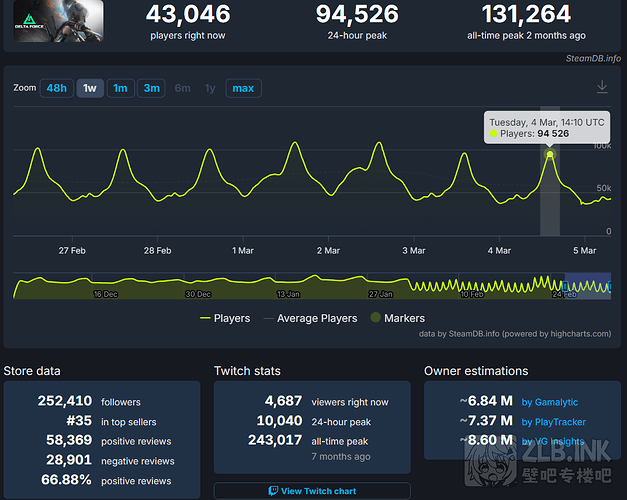Open the by PlayTracker link
627x500 pixels.
click(x=553, y=422)
